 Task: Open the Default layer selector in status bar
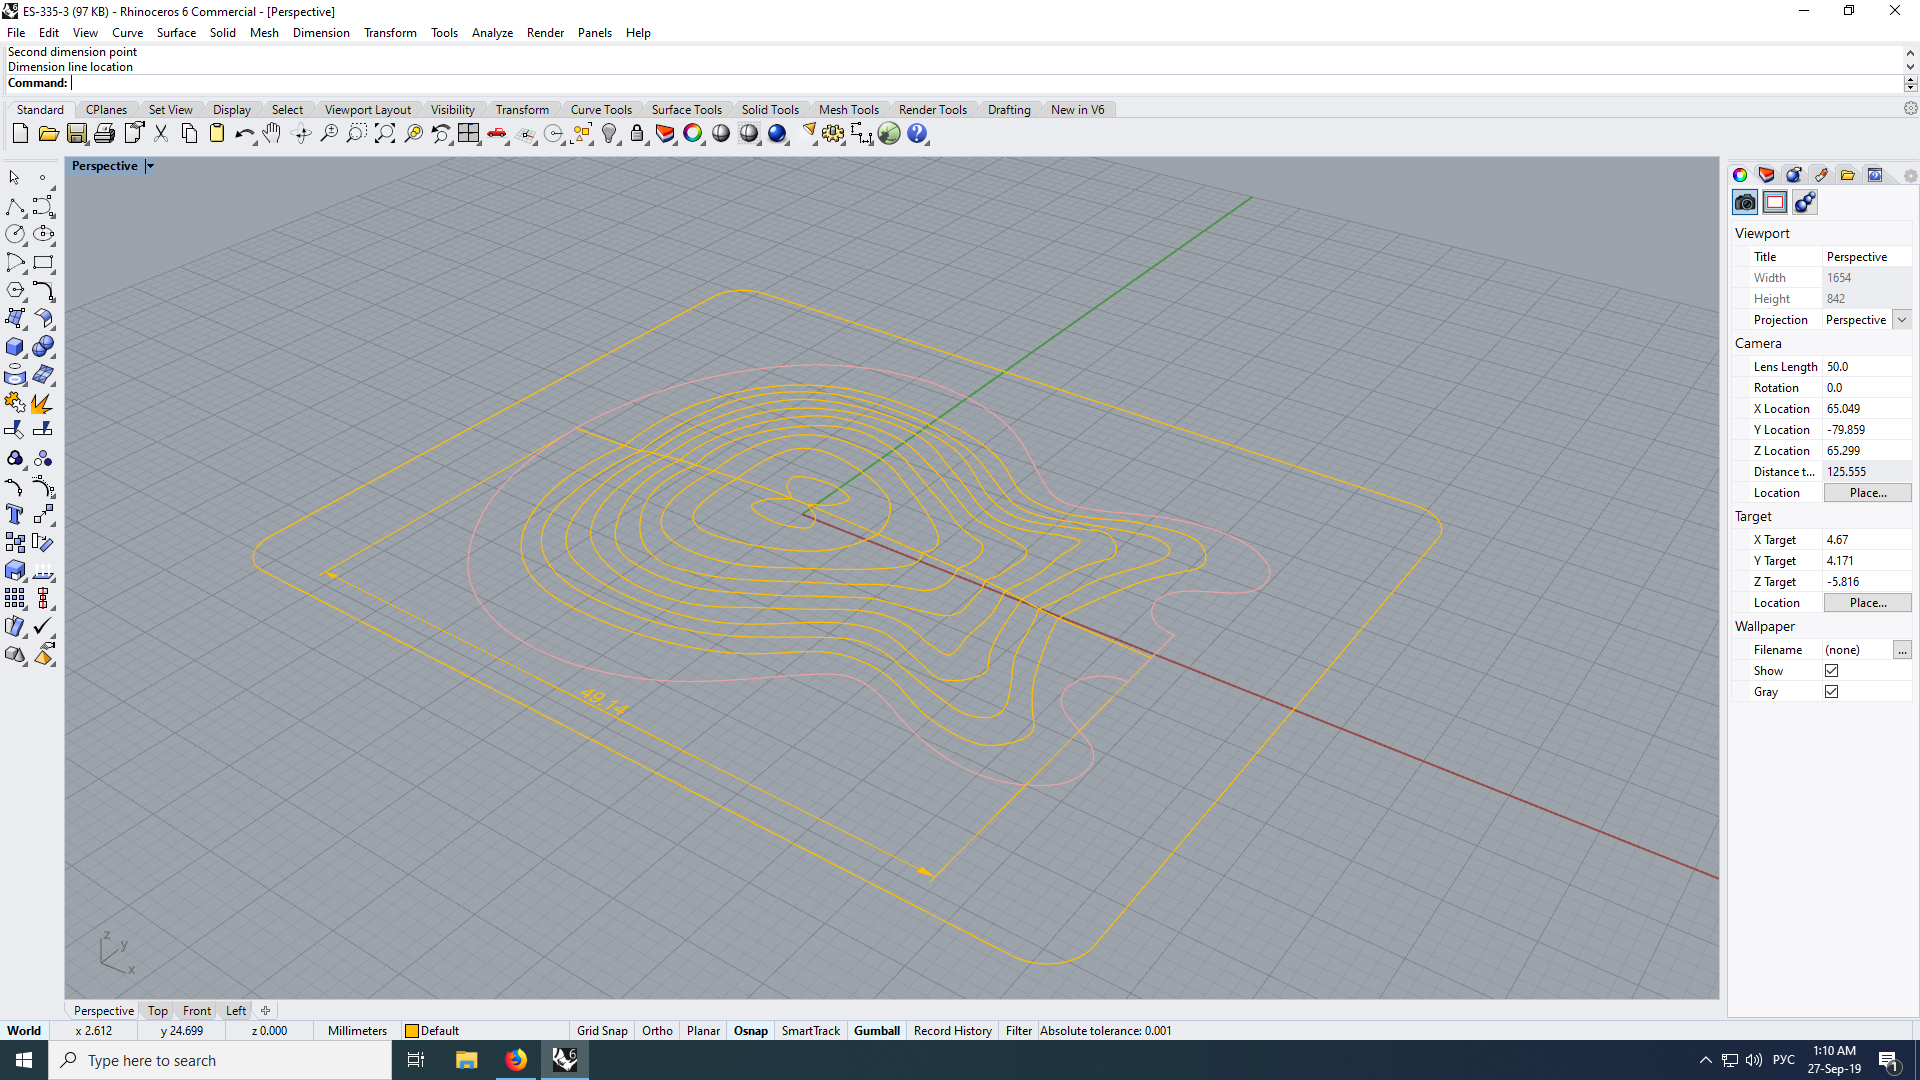(432, 1031)
